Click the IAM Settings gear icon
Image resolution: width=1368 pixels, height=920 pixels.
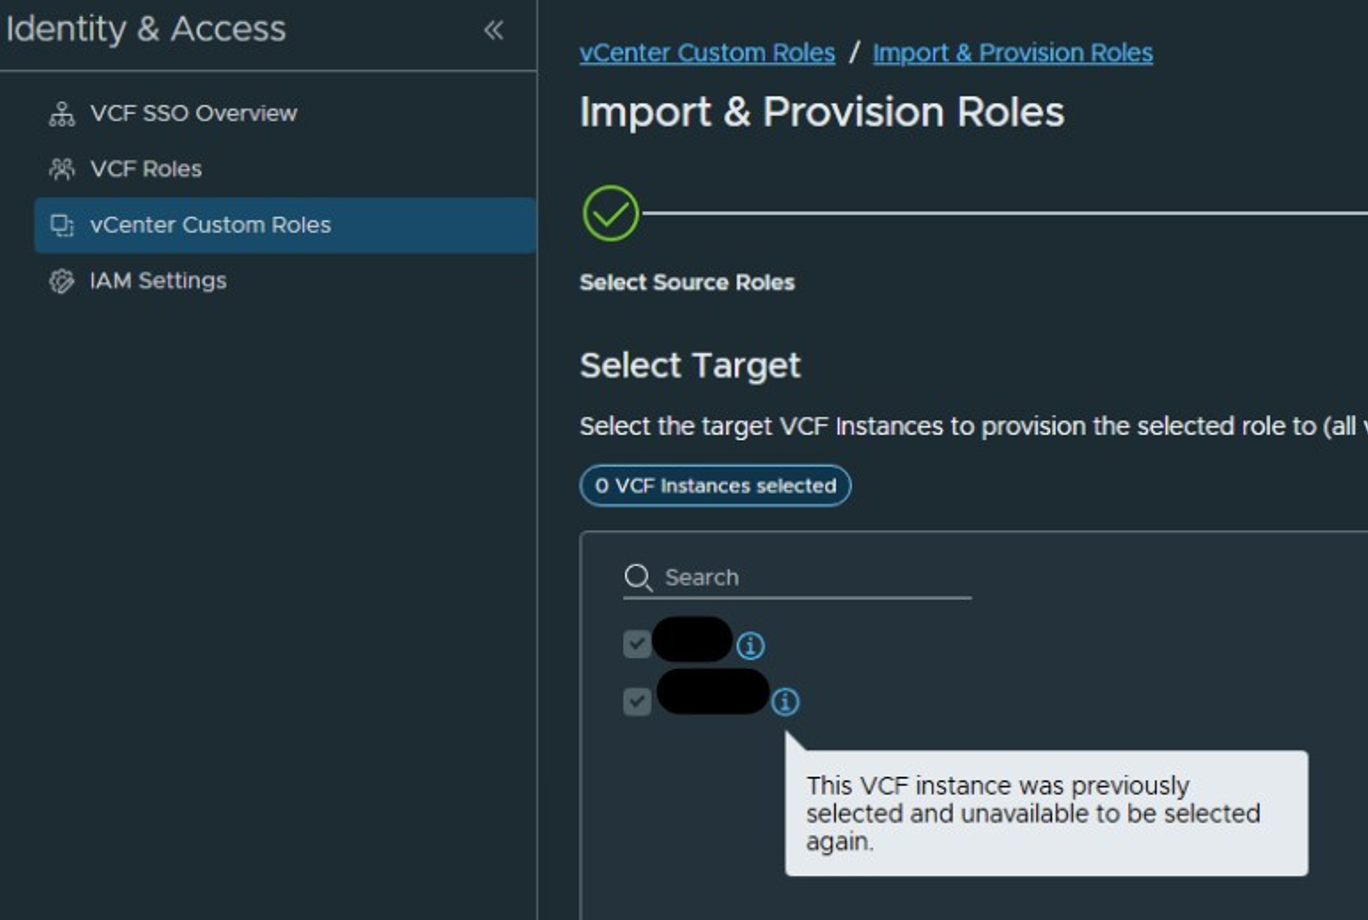click(62, 281)
